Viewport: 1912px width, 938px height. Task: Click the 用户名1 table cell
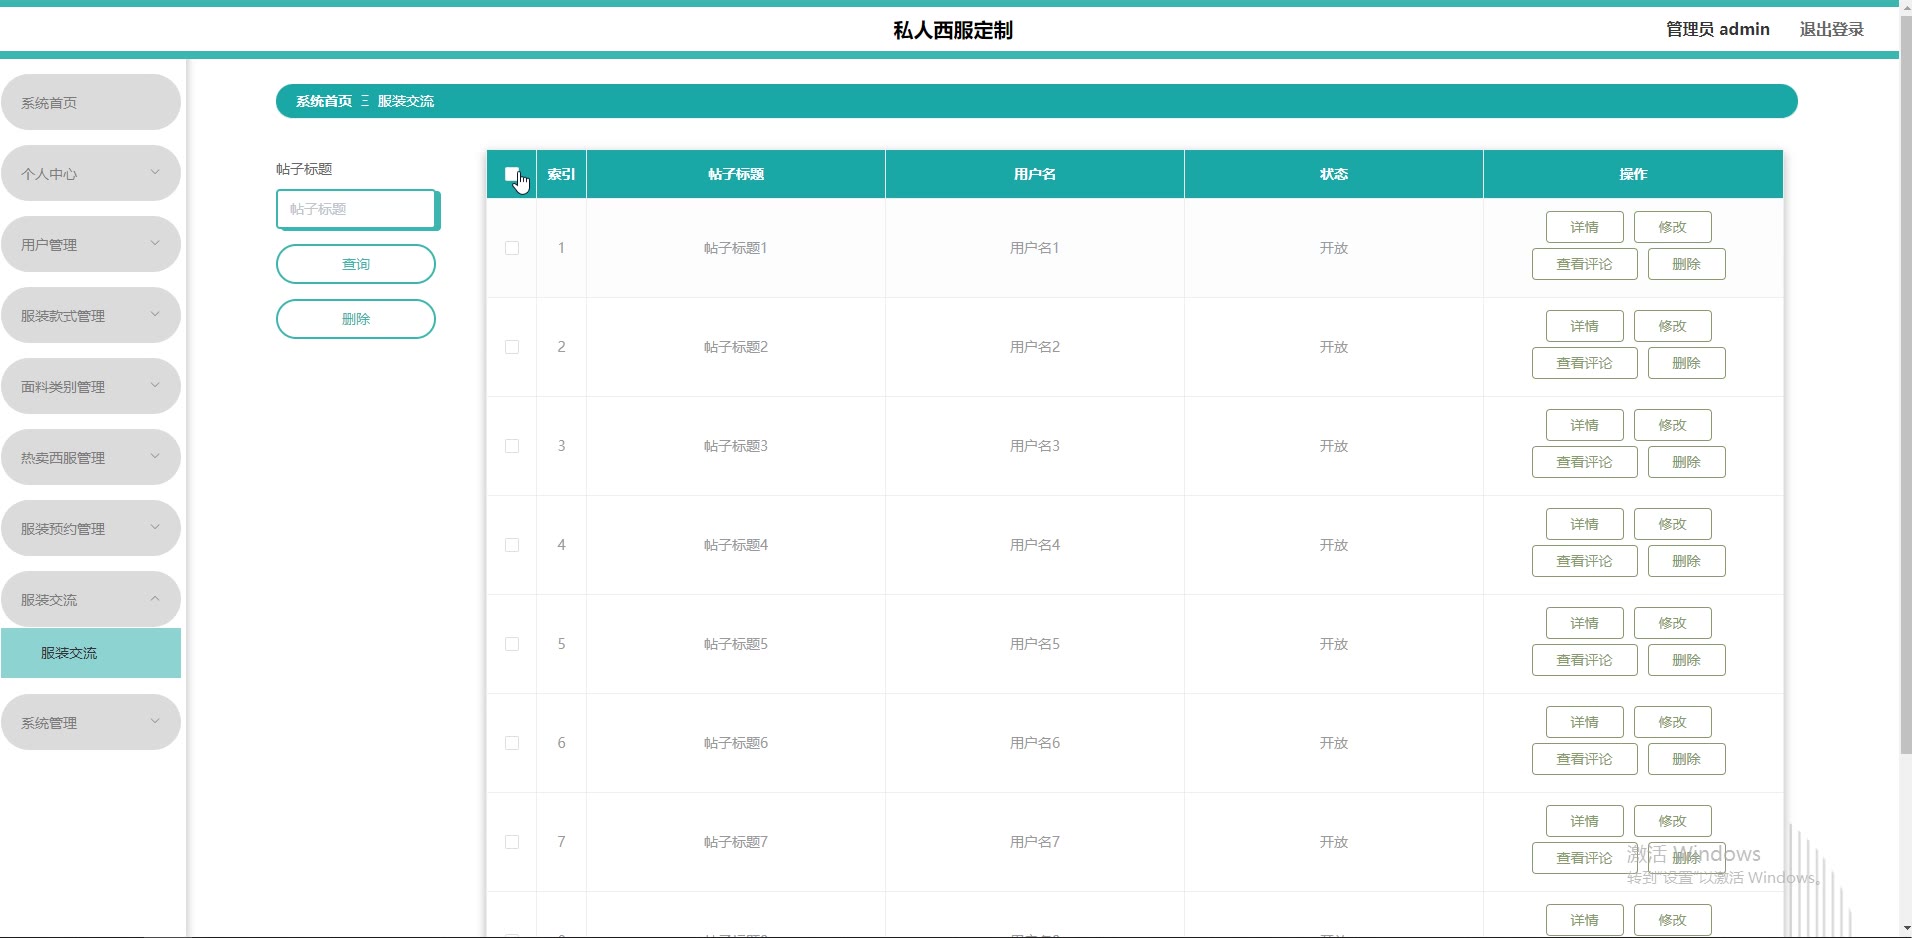[1035, 248]
